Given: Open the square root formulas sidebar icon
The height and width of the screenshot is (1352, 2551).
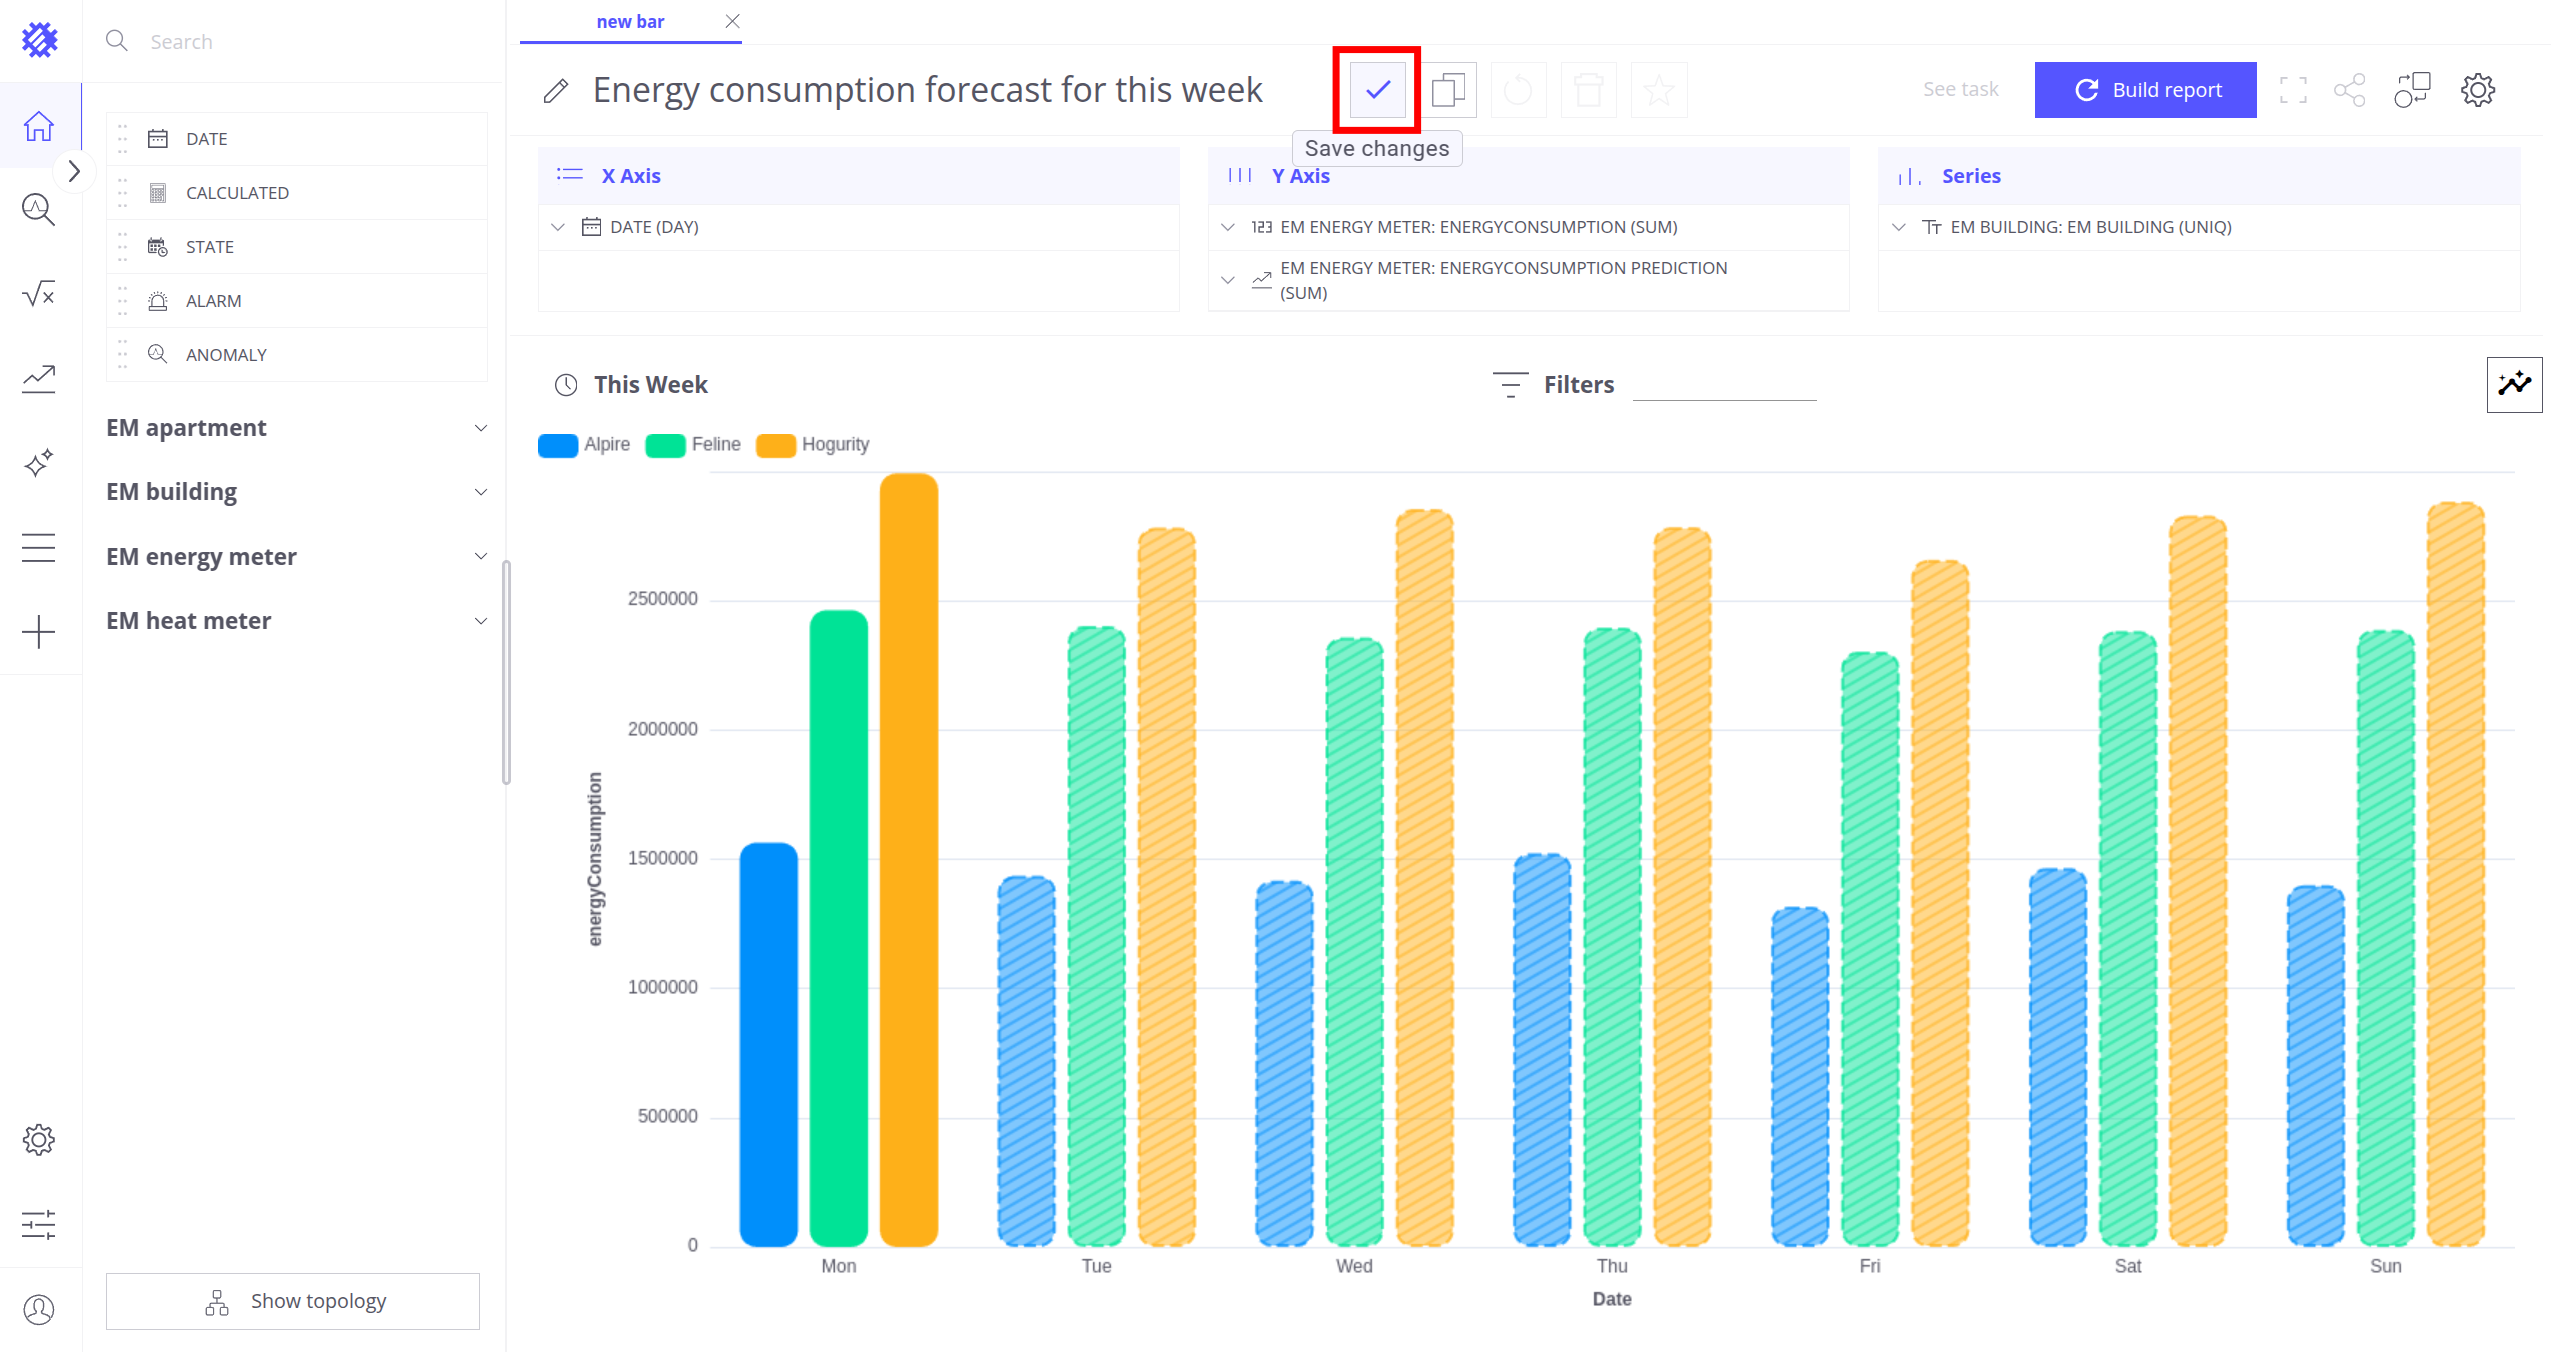Looking at the screenshot, I should pos(39,294).
